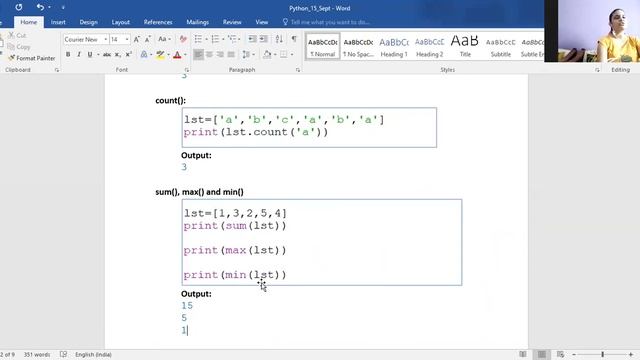
Task: Click Format Painter in Clipboard group
Action: click(x=31, y=58)
